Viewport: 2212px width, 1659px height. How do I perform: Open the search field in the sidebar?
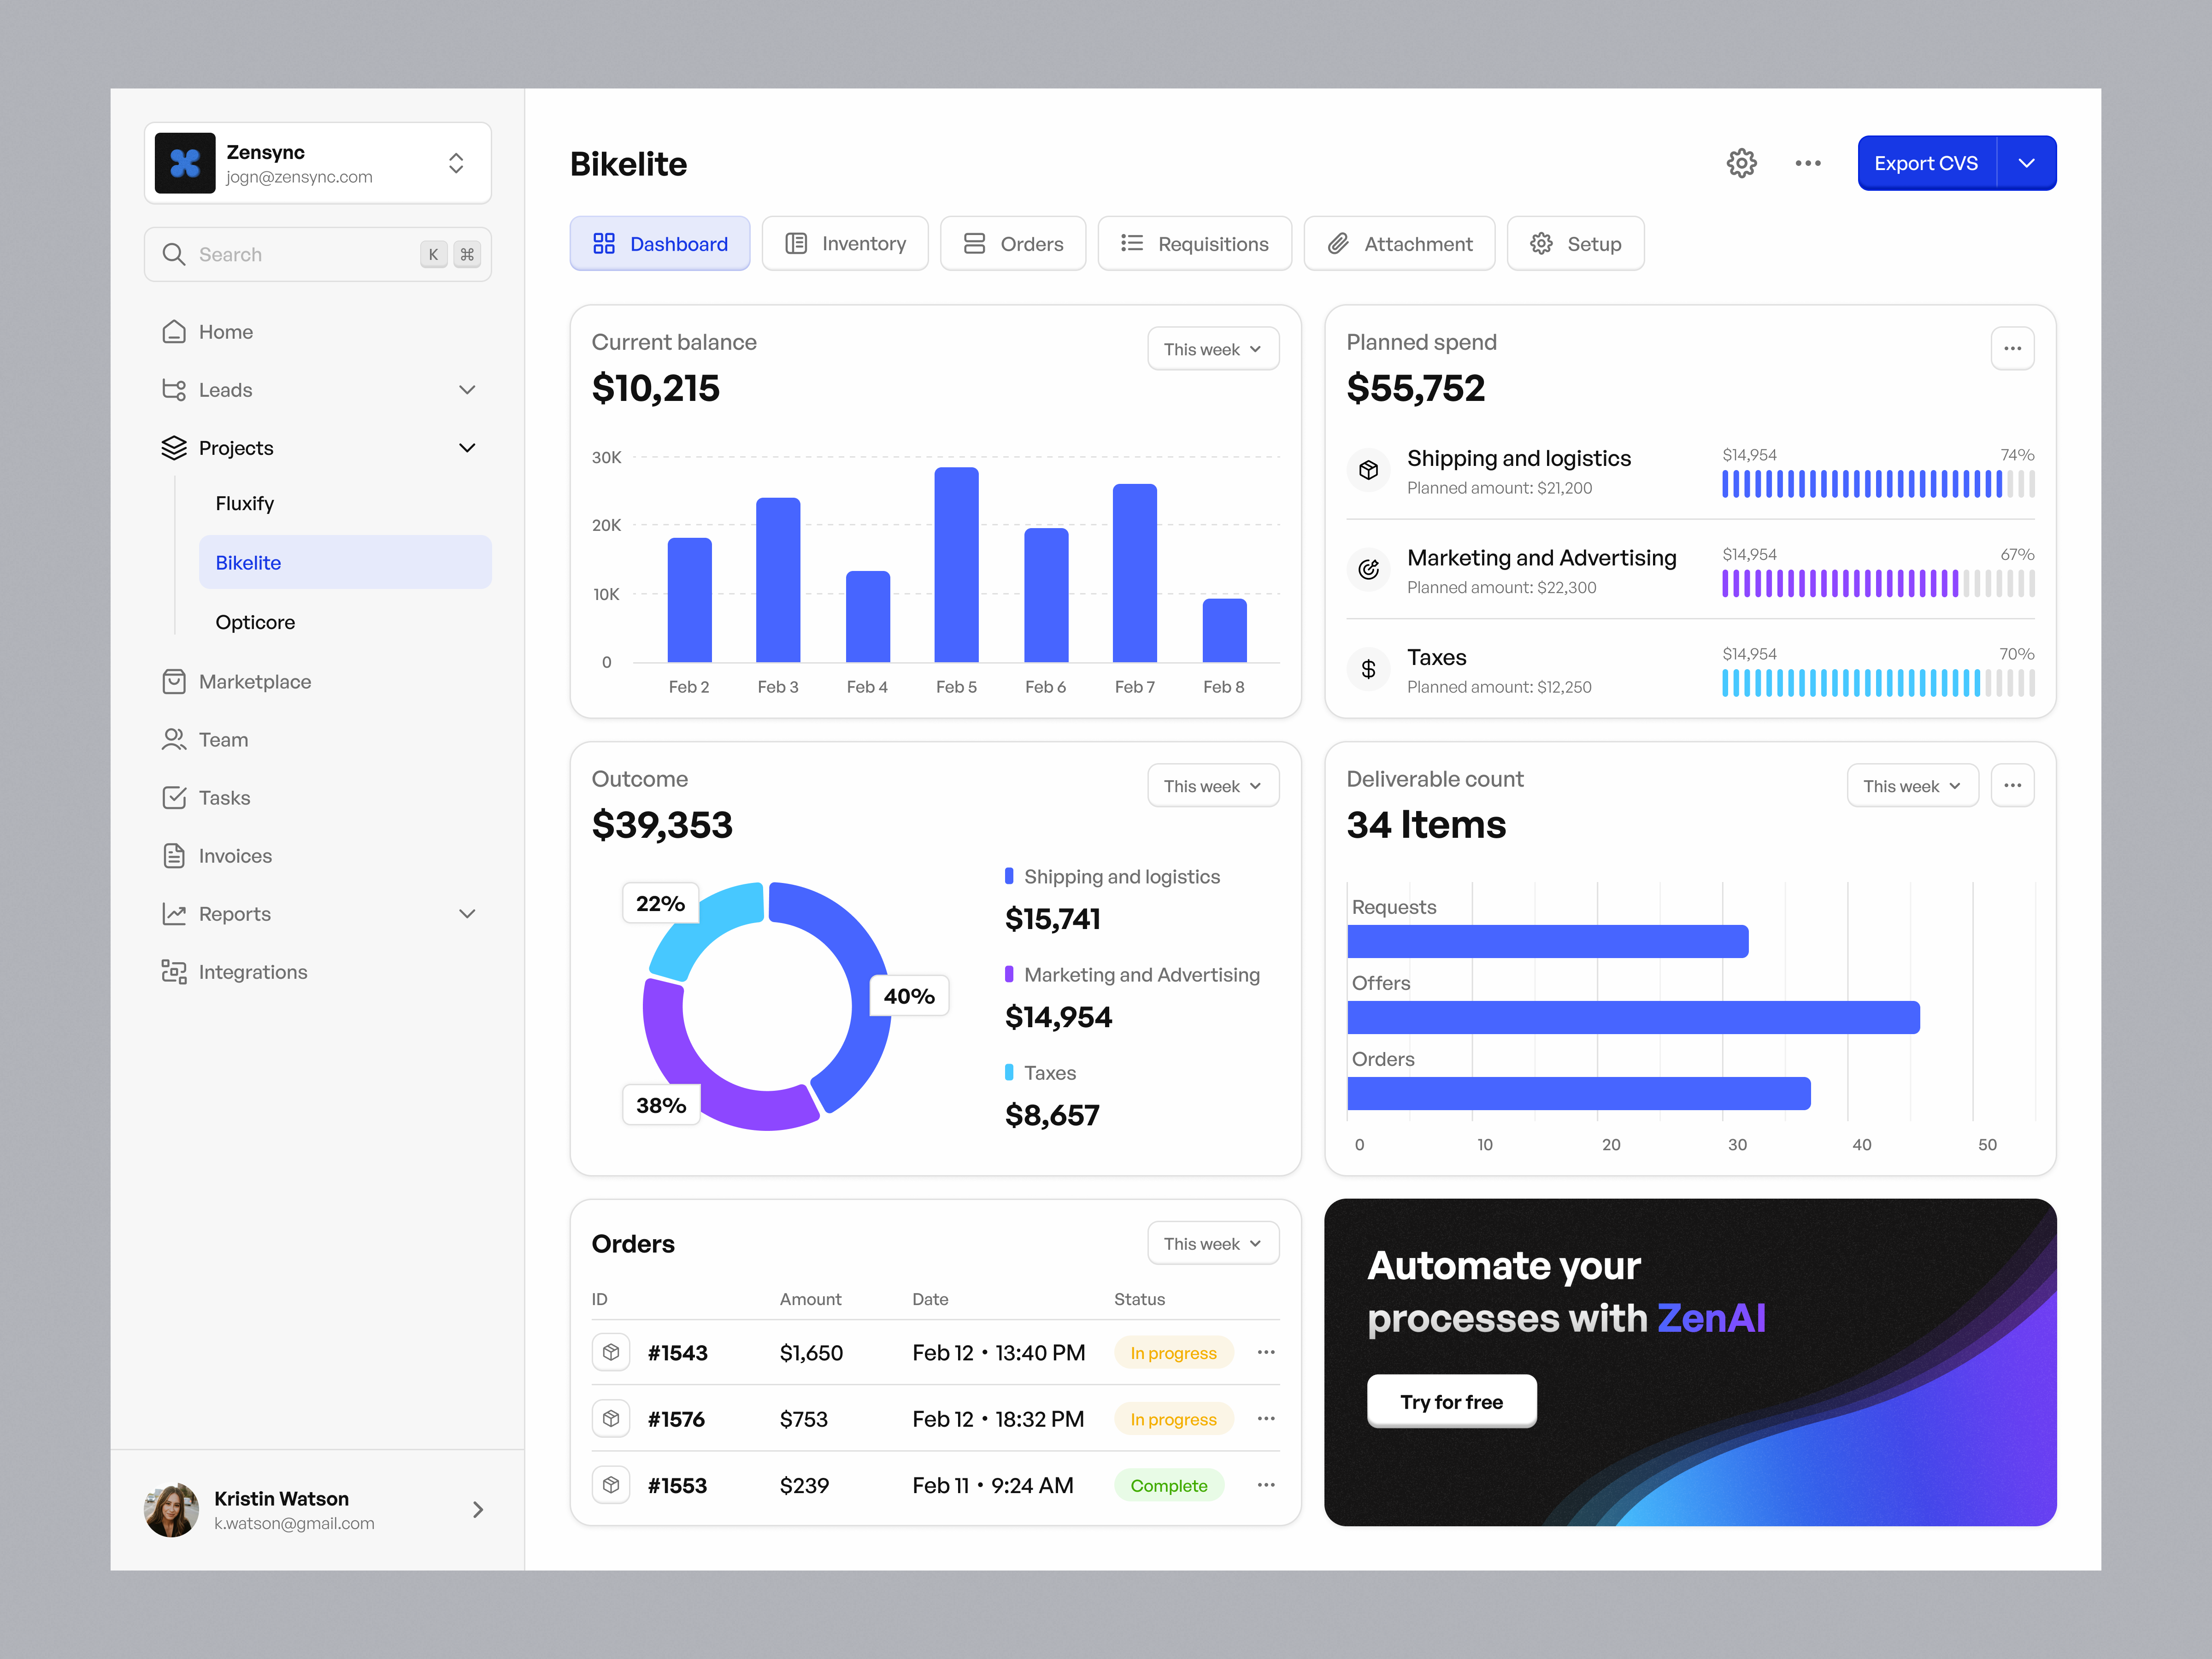(317, 254)
